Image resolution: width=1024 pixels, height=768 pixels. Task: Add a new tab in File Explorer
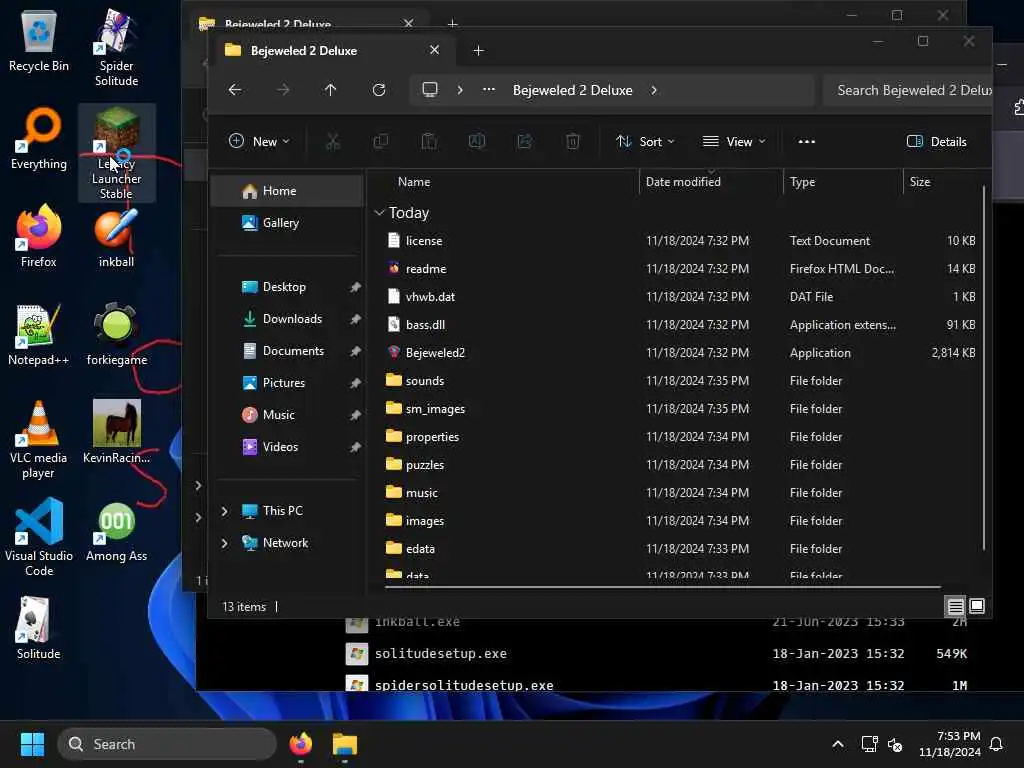(x=478, y=50)
